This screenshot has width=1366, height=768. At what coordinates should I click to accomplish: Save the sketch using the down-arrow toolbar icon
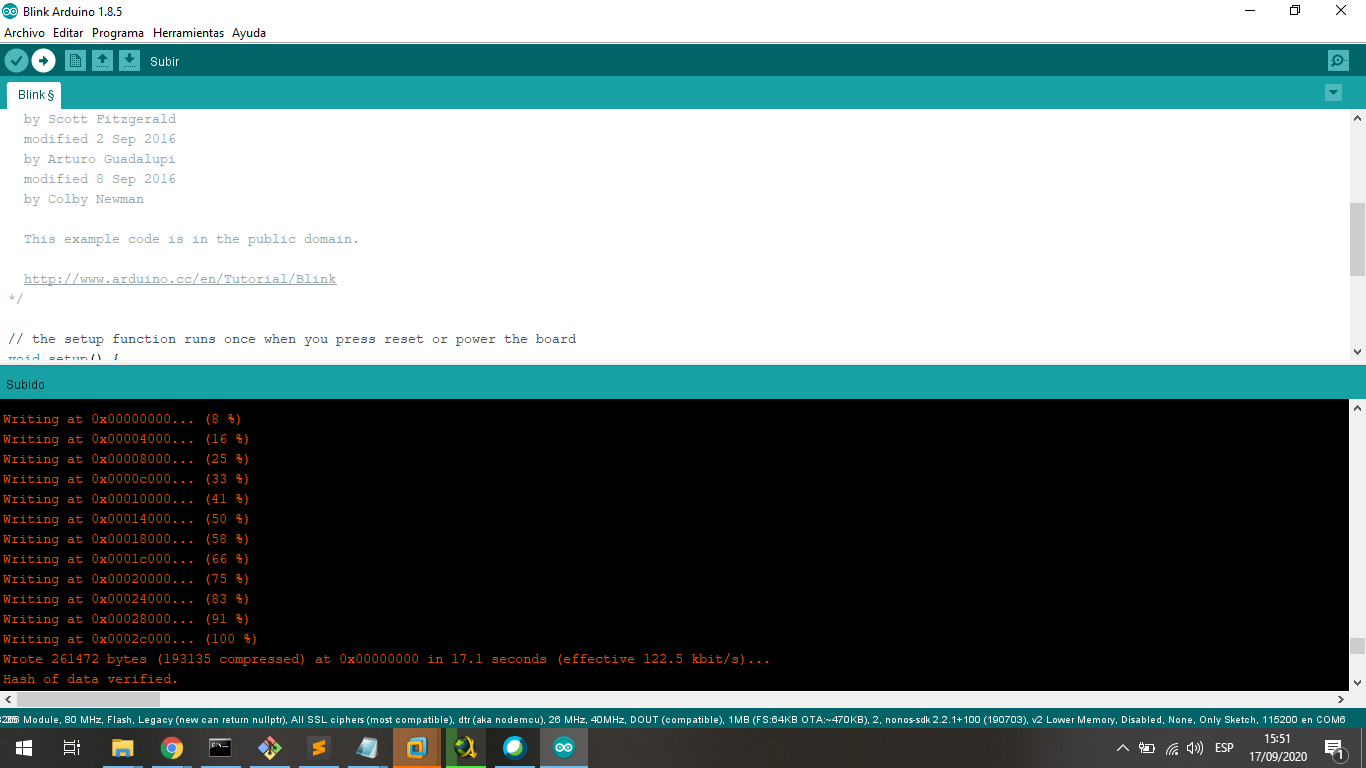pos(129,61)
